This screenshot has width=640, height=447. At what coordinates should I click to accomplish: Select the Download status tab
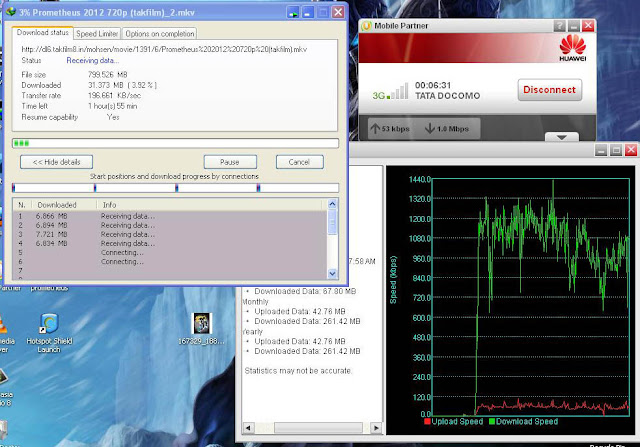tap(42, 33)
